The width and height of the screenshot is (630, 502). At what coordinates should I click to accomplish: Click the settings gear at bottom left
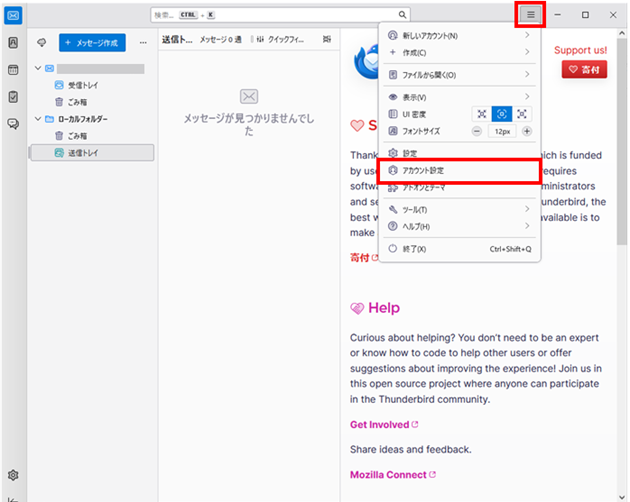click(13, 474)
